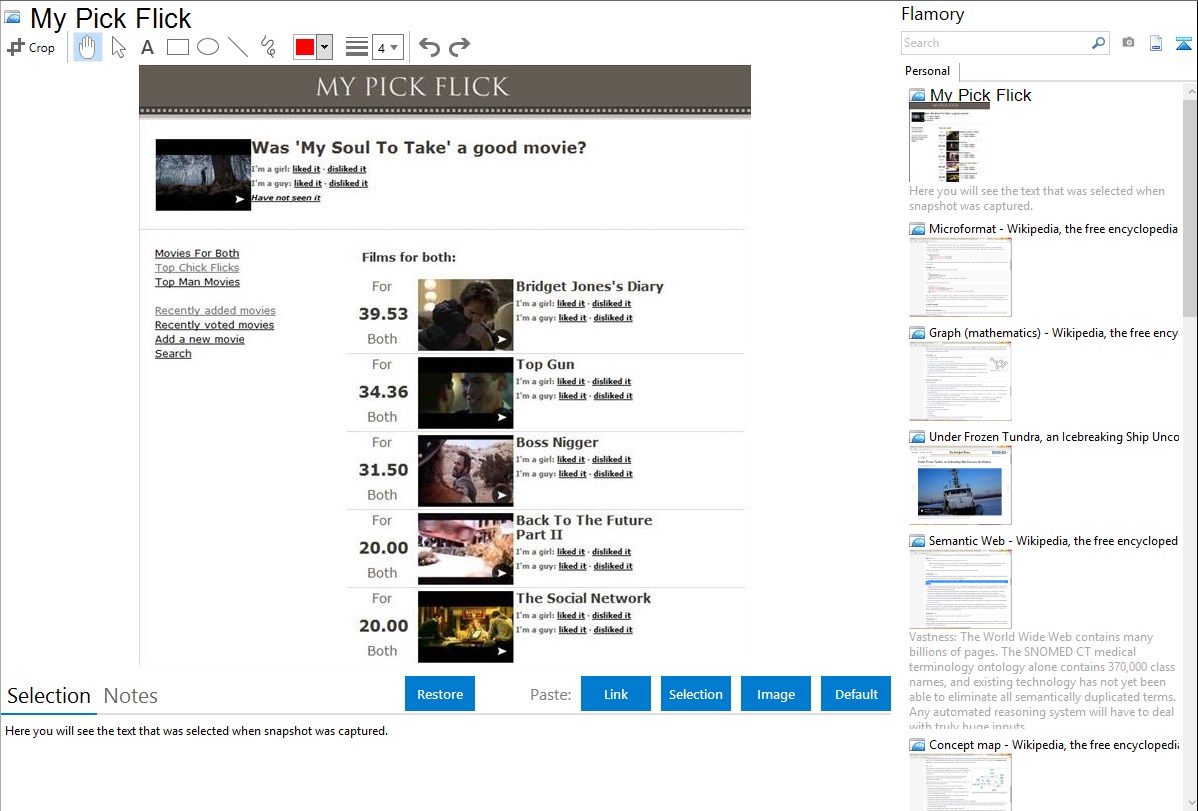This screenshot has width=1198, height=811.
Task: Click the red color swatch
Action: pyautogui.click(x=305, y=47)
